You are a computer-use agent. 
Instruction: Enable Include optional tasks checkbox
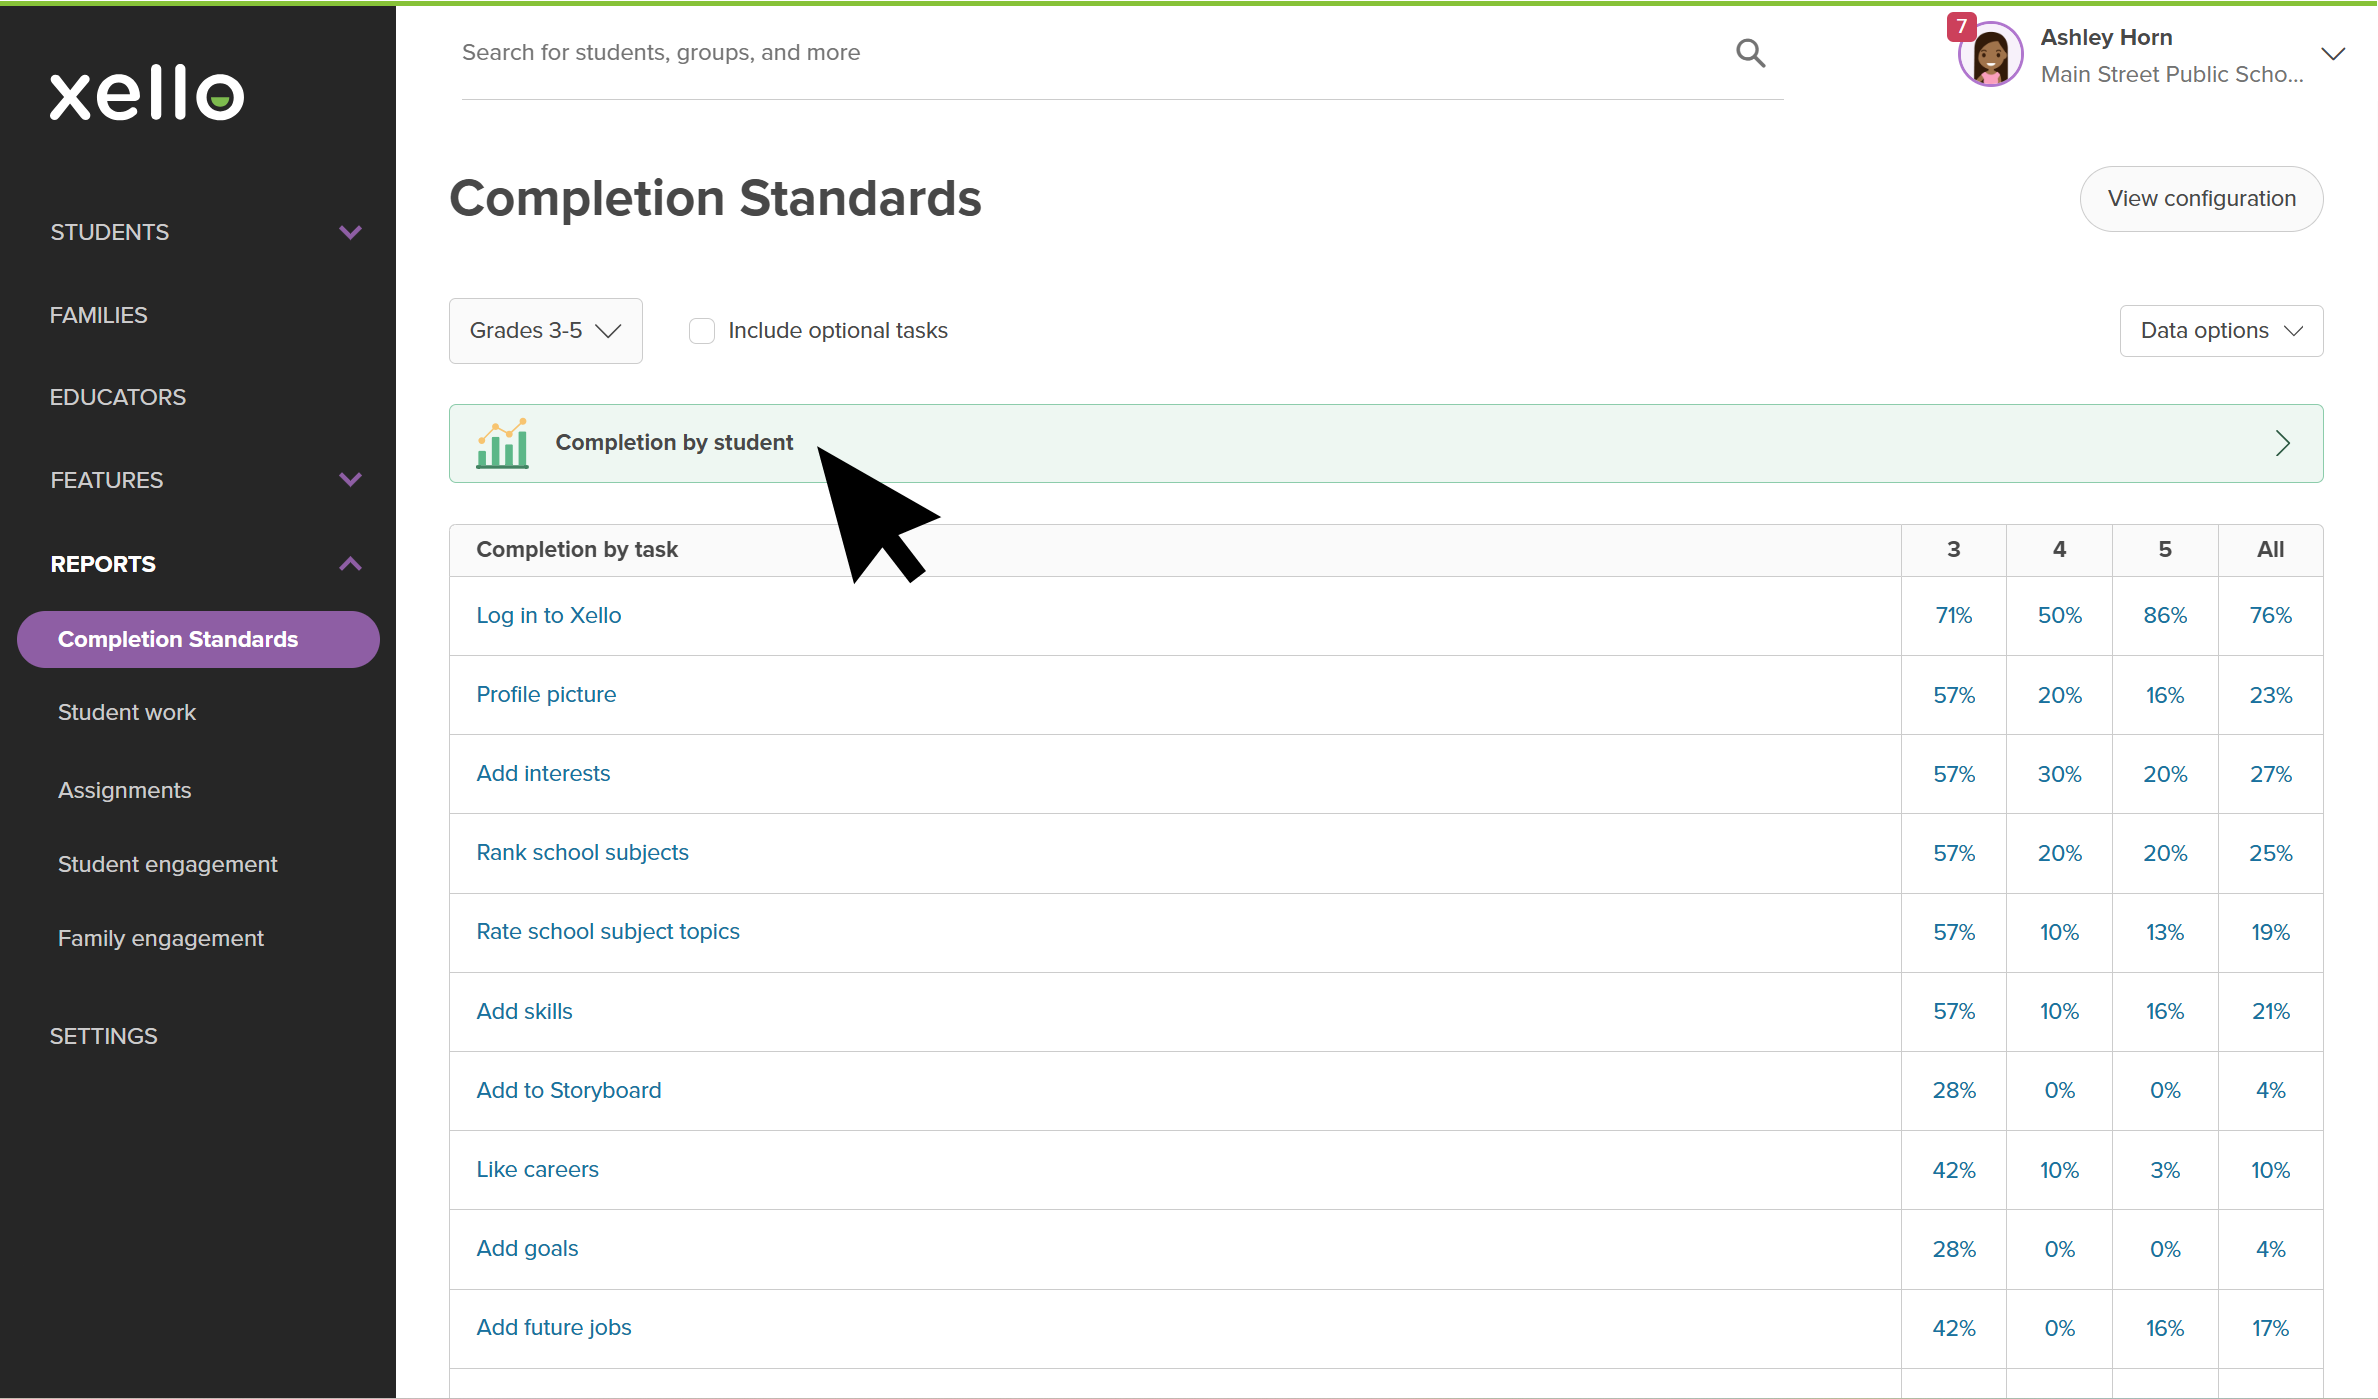tap(702, 331)
